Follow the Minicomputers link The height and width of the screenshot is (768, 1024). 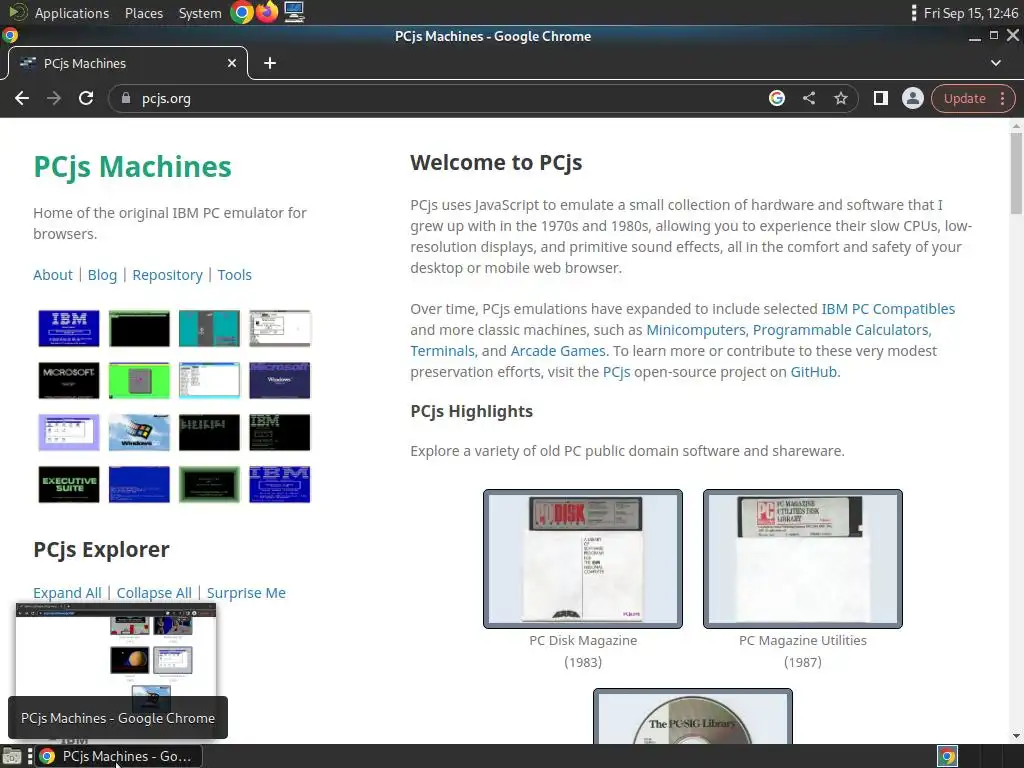(x=696, y=330)
